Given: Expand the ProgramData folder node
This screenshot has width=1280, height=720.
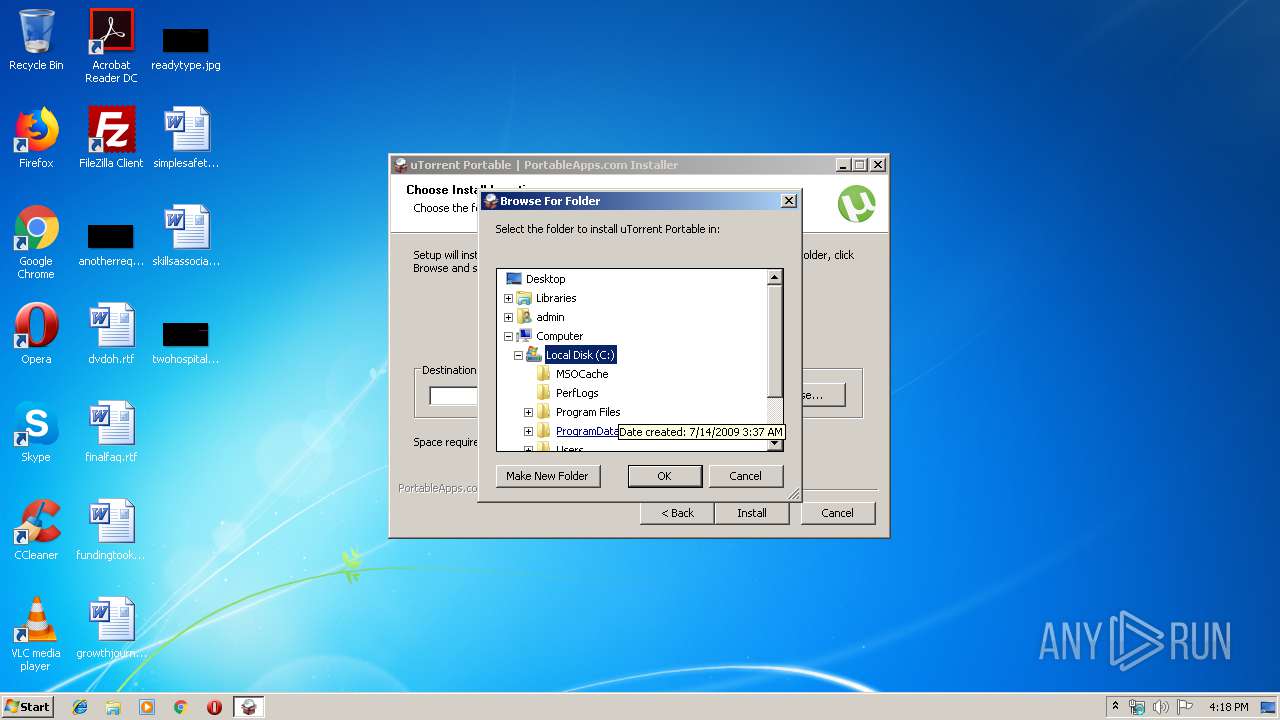Looking at the screenshot, I should [x=528, y=431].
